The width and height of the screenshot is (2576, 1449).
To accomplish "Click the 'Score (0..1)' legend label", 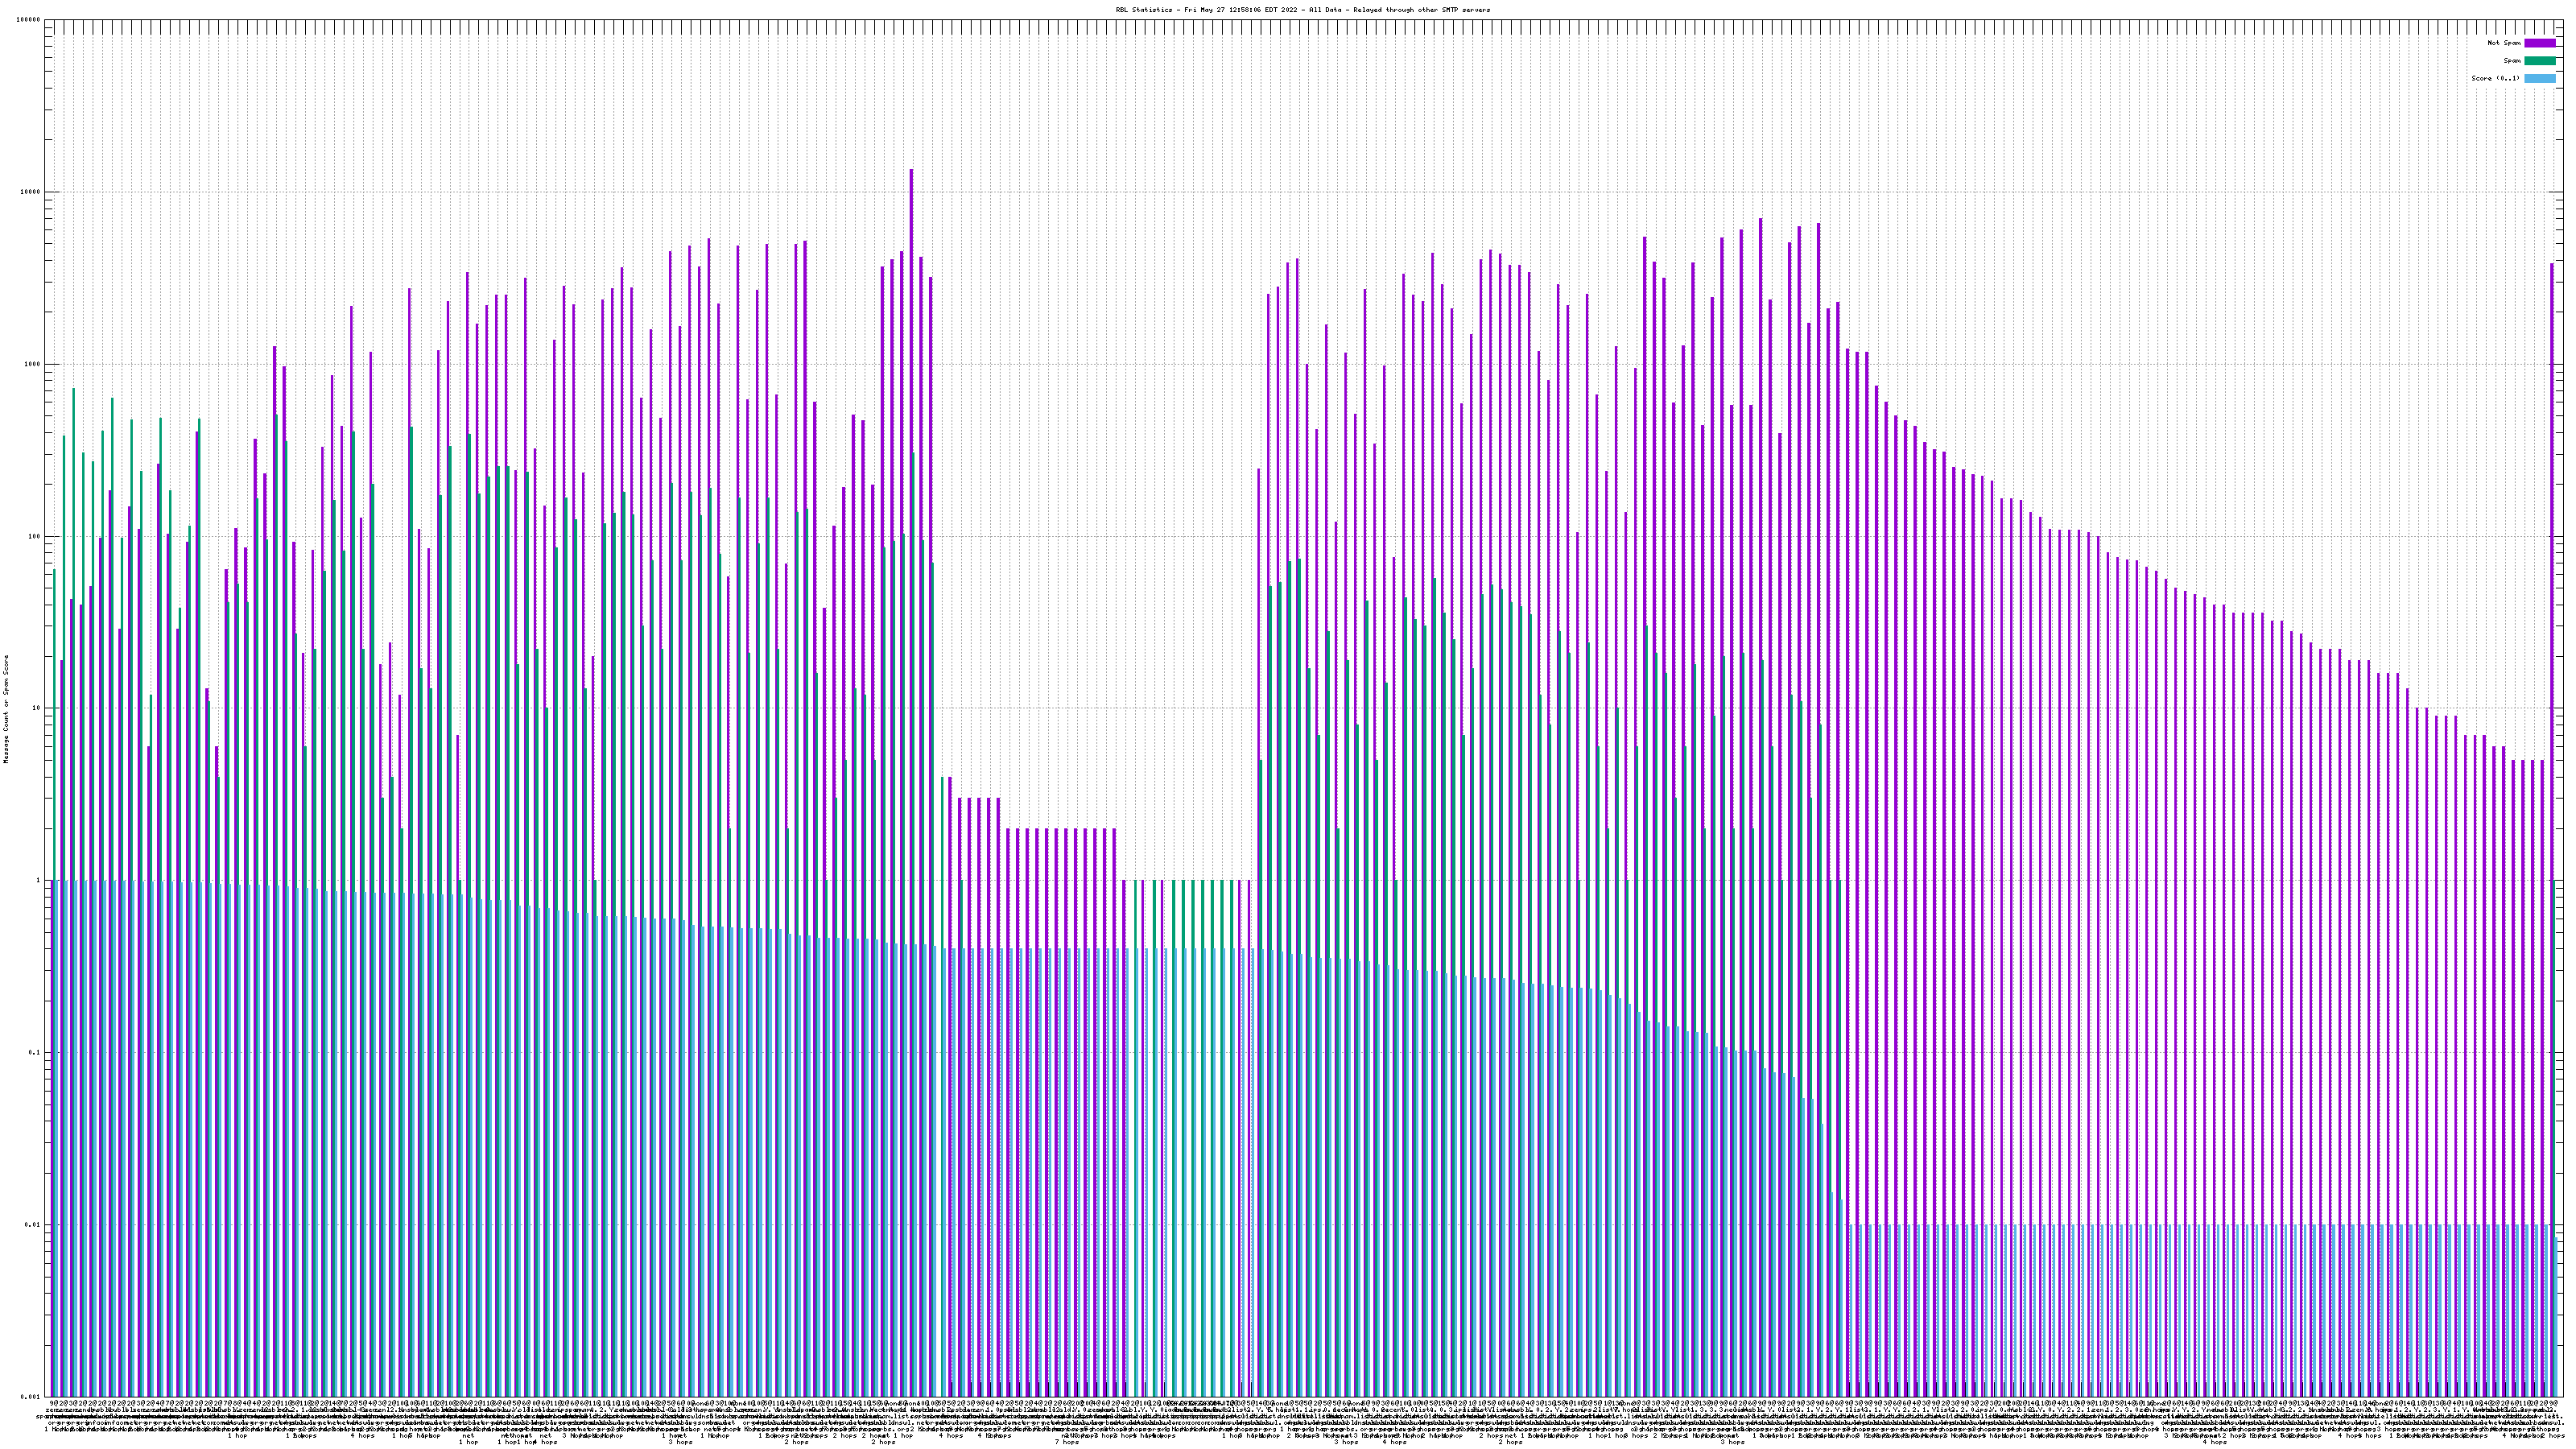I will coord(2495,78).
